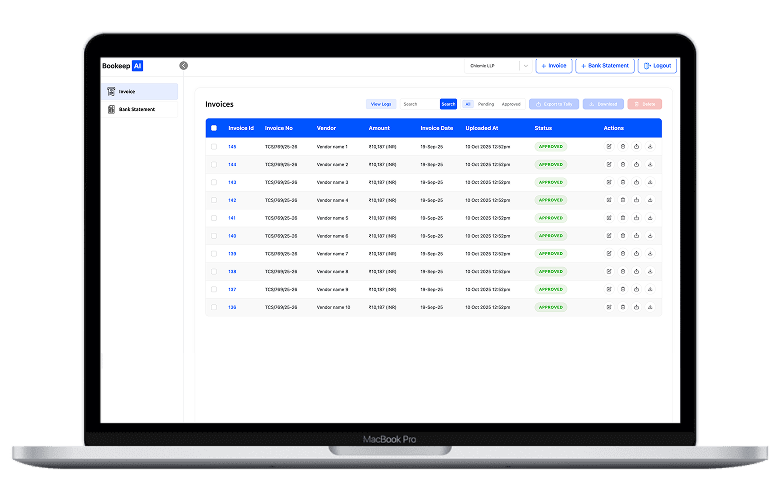Screen dimensions: 781x483
Task: Select the Approved filter tab
Action: pyautogui.click(x=511, y=104)
